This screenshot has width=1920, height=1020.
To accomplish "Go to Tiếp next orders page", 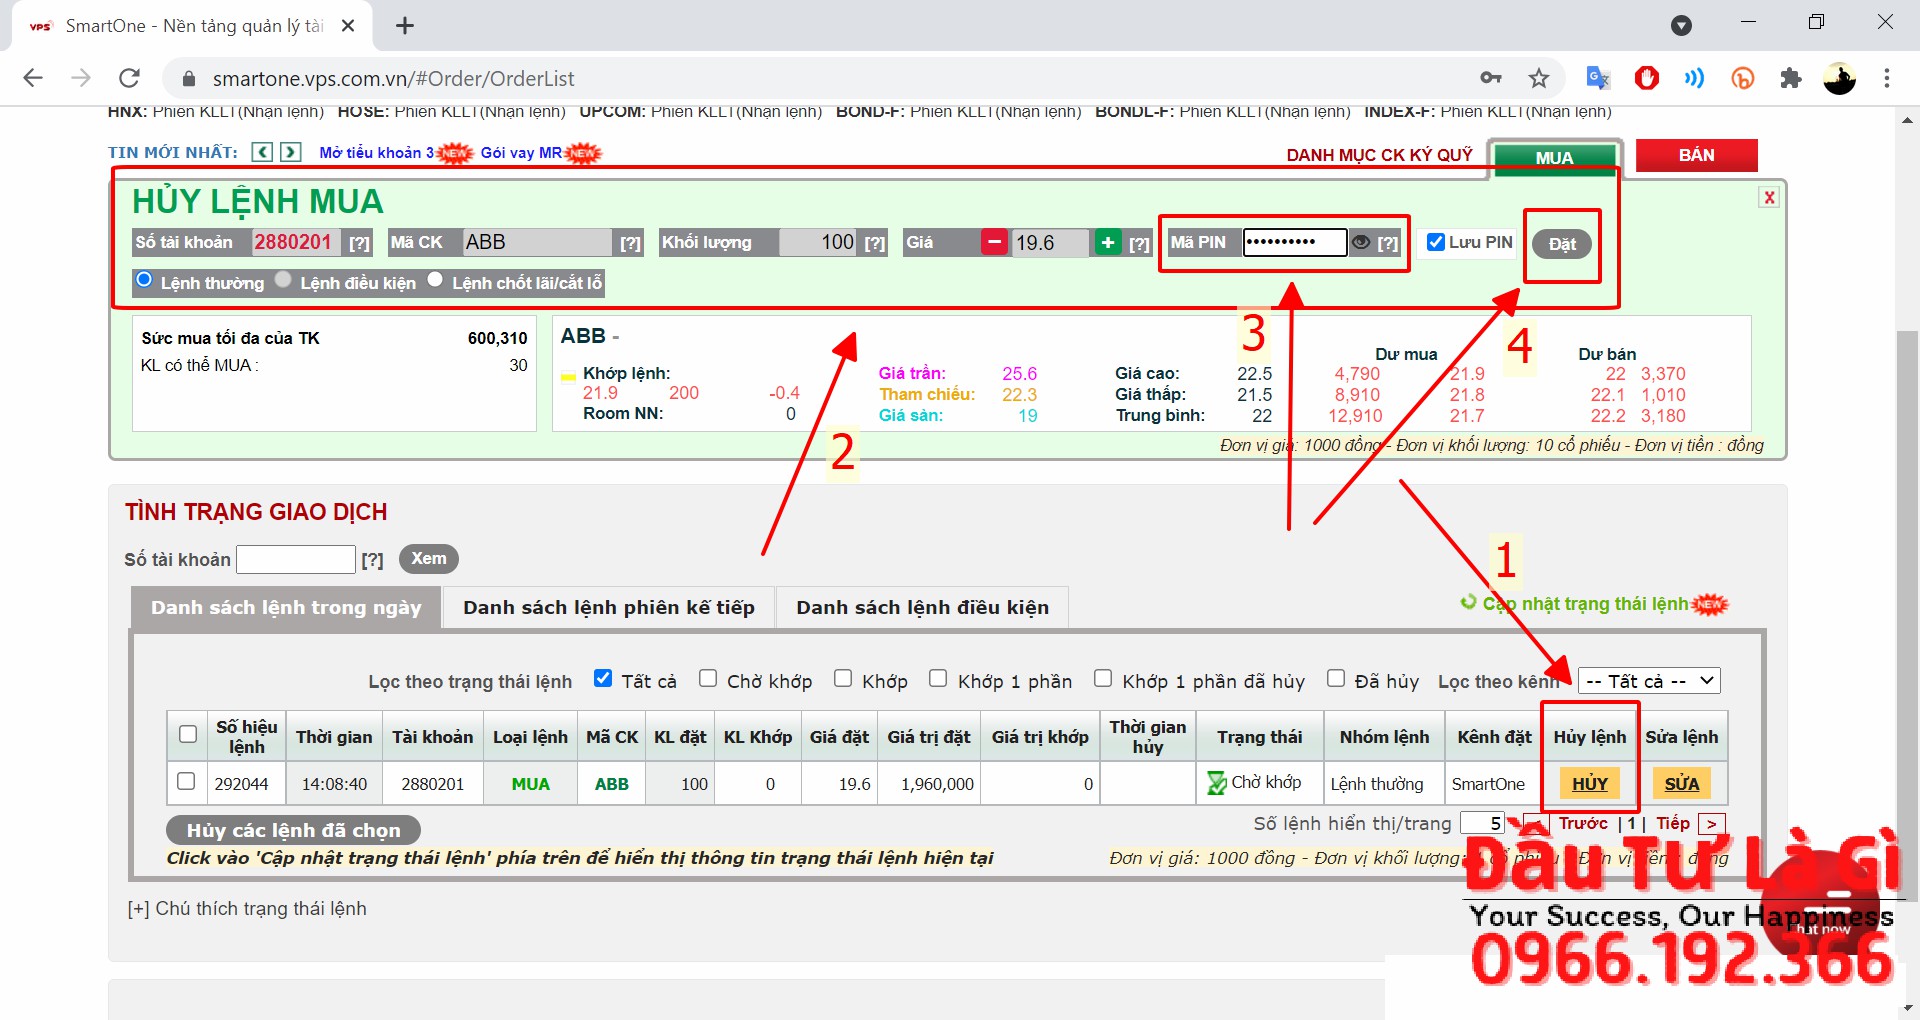I will (x=1673, y=823).
